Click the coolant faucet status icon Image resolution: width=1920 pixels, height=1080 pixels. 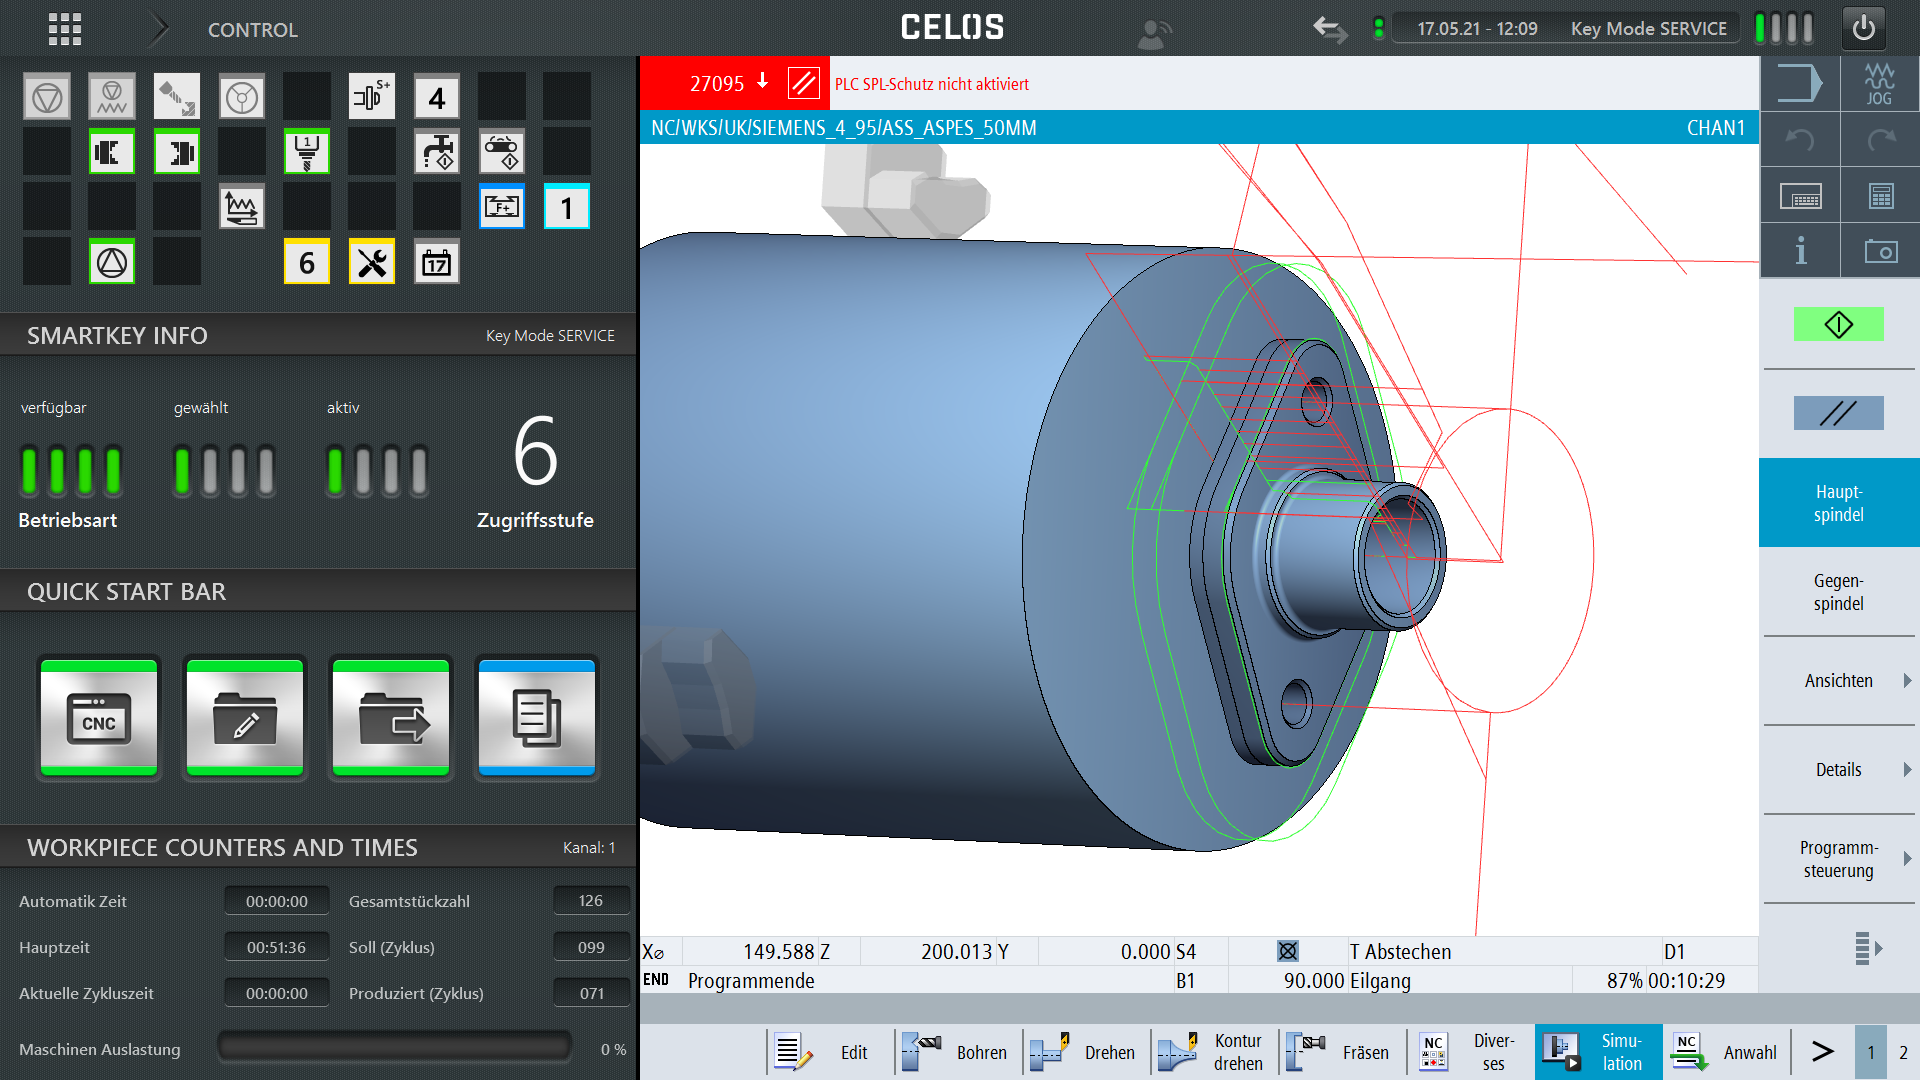437,152
